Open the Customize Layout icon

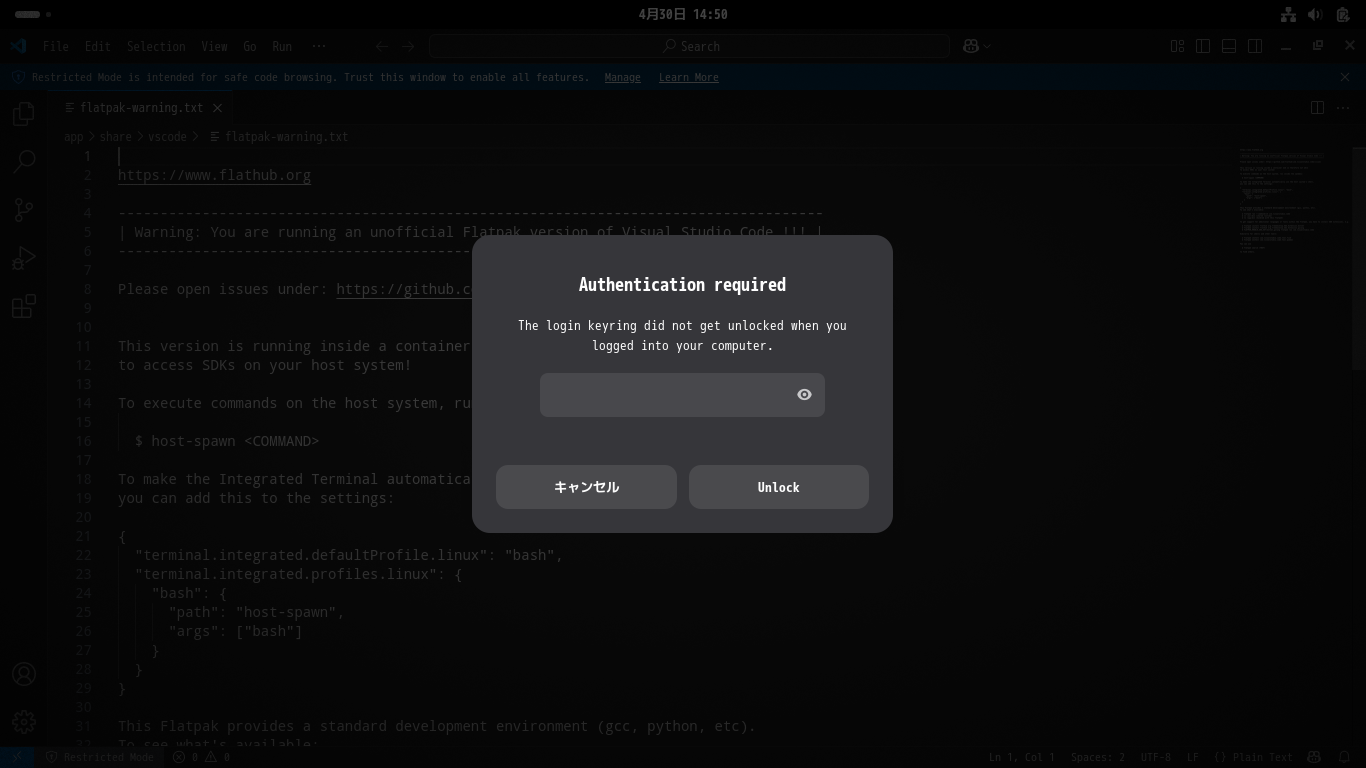(x=1177, y=46)
